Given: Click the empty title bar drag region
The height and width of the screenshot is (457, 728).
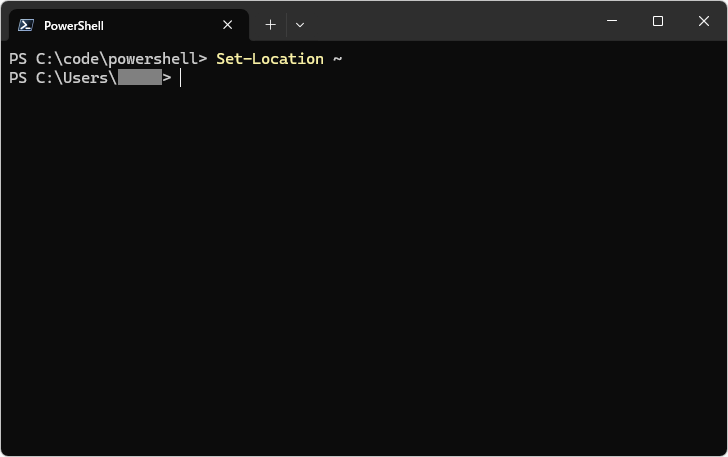Looking at the screenshot, I should pyautogui.click(x=450, y=22).
